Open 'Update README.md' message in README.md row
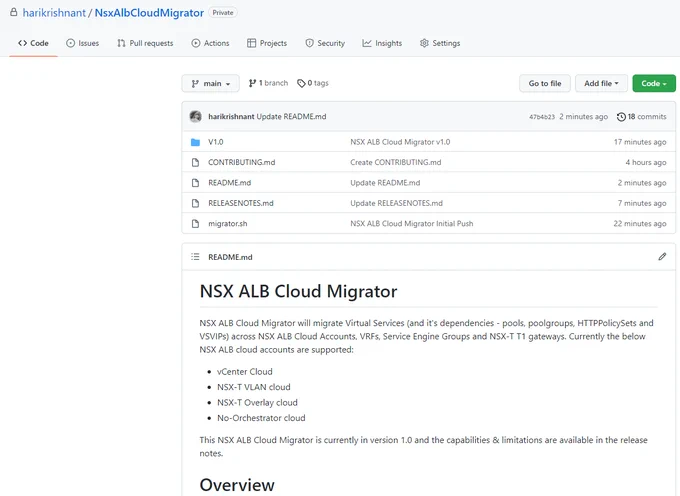Viewport: 680px width, 496px height. pos(385,183)
